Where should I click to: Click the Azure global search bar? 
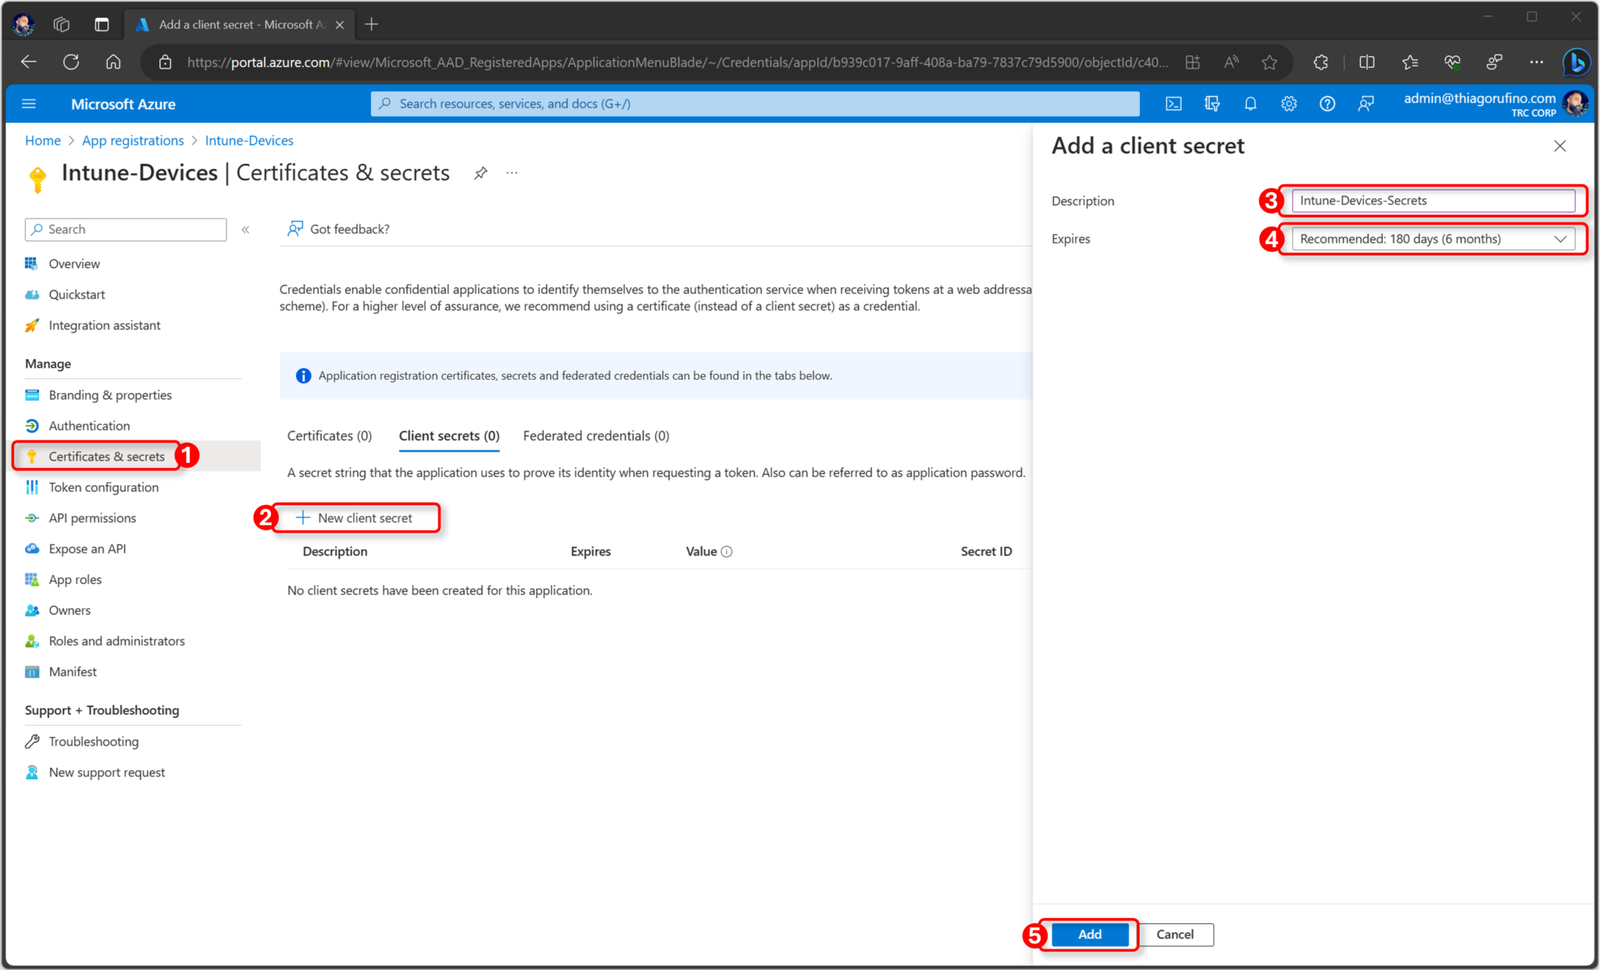point(755,104)
